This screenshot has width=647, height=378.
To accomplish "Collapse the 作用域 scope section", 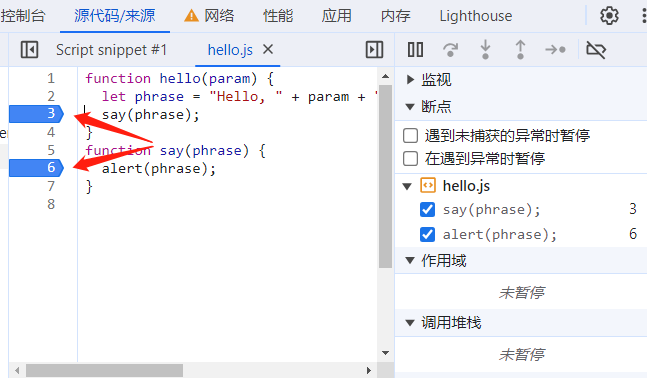I will point(410,260).
